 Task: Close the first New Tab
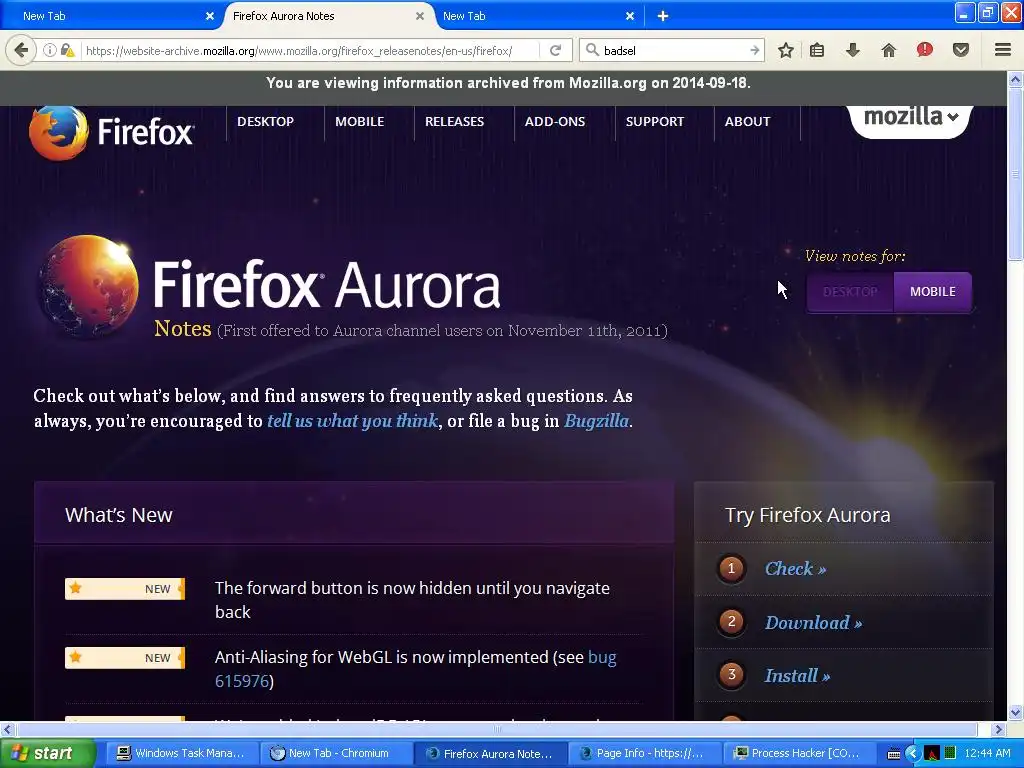click(210, 16)
